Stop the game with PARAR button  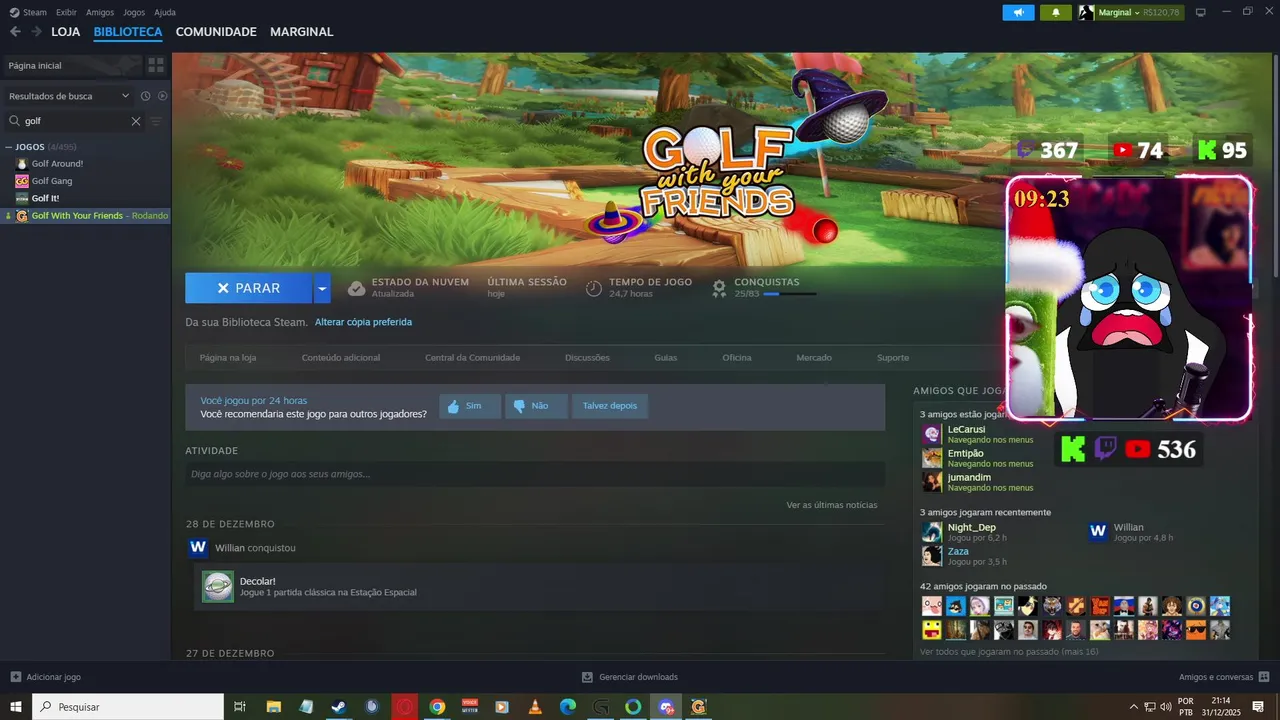point(248,288)
